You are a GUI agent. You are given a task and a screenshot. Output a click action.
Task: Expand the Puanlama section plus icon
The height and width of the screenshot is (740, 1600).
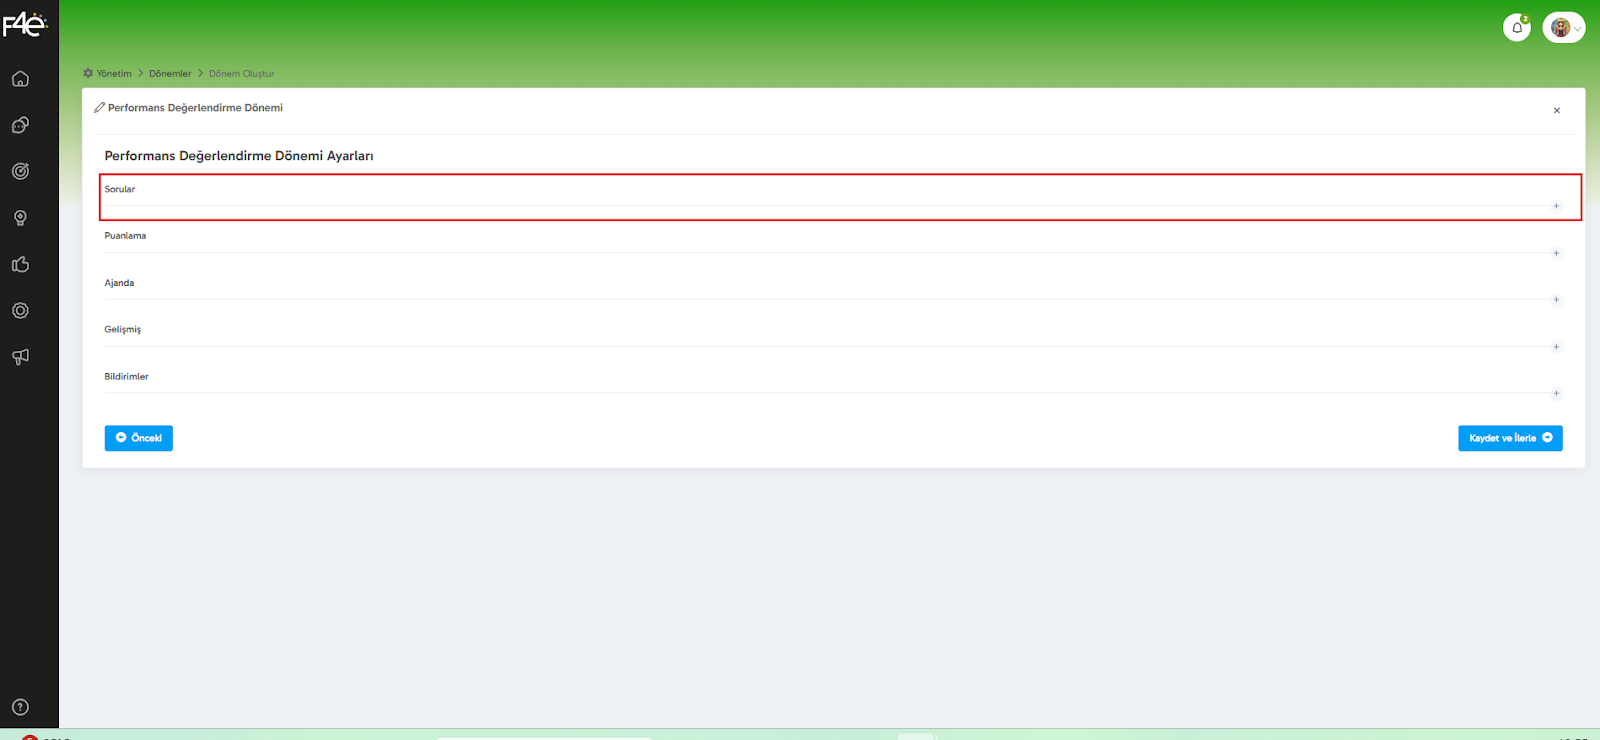1556,253
